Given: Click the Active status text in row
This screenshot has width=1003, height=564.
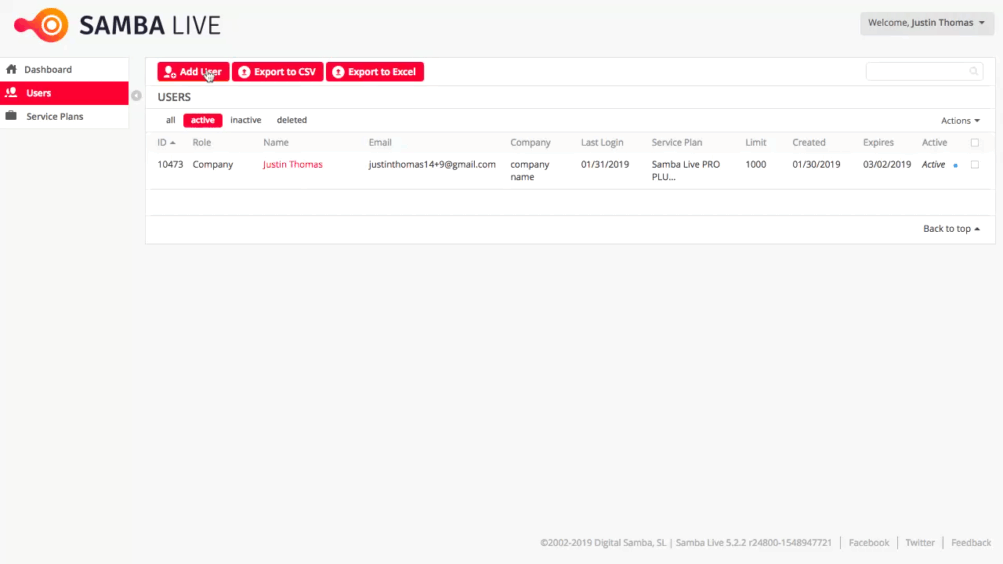Looking at the screenshot, I should [x=933, y=164].
